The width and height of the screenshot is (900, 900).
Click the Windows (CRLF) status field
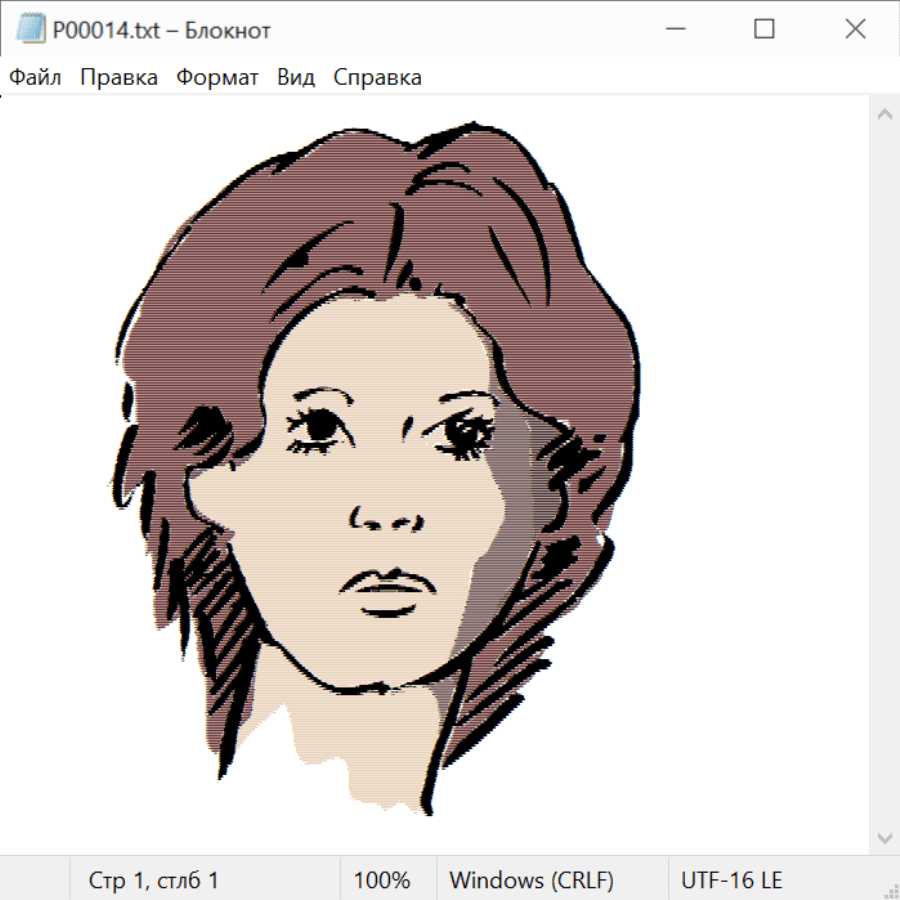tap(531, 880)
